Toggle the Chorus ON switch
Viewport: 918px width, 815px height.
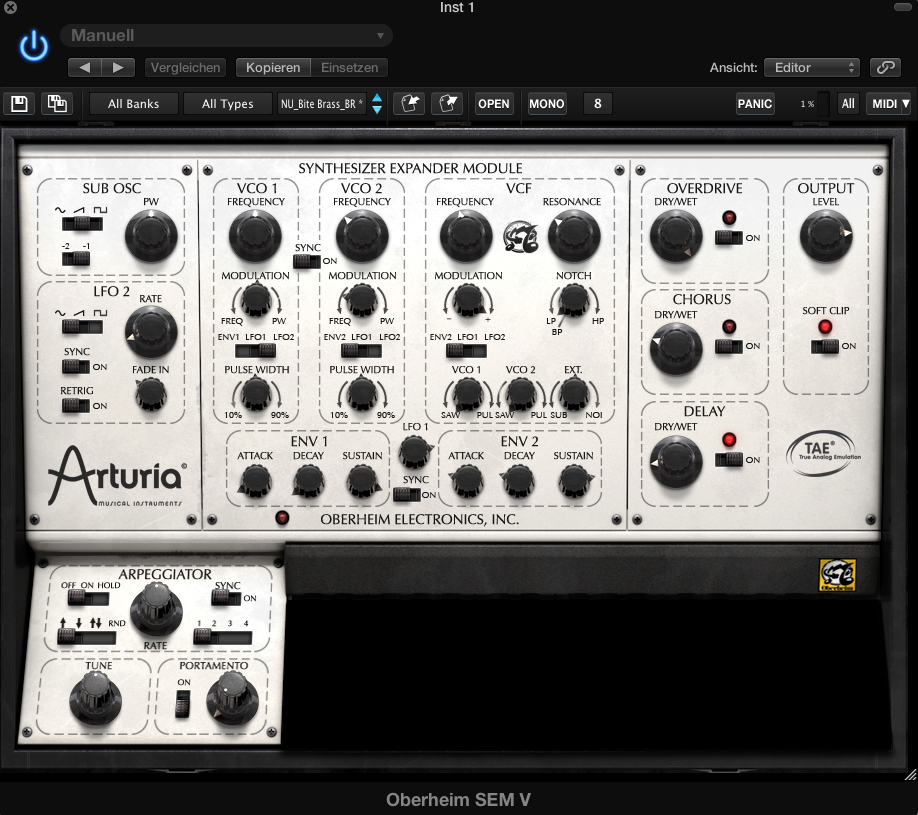(729, 346)
